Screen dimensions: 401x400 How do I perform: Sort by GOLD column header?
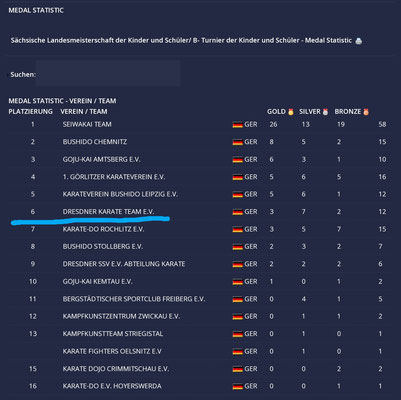276,112
